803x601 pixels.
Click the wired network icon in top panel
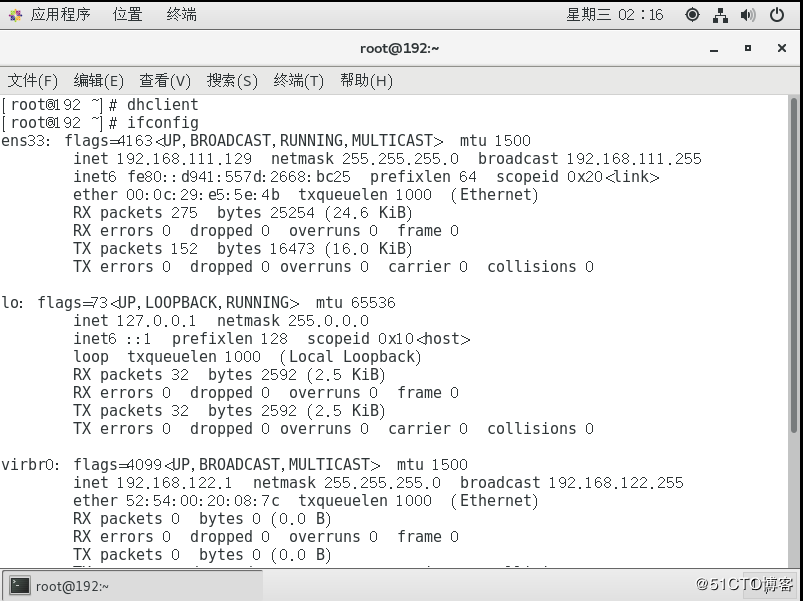click(x=719, y=14)
